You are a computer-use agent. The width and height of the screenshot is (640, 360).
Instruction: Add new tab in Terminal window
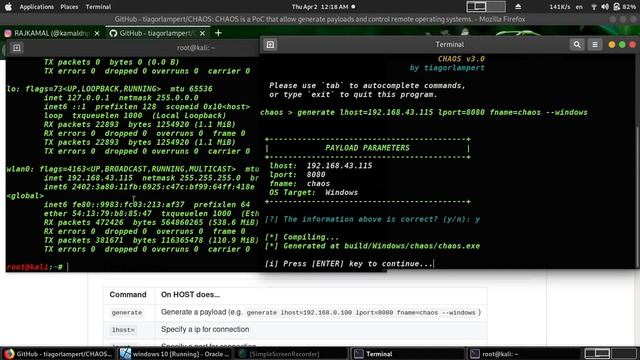(270, 44)
